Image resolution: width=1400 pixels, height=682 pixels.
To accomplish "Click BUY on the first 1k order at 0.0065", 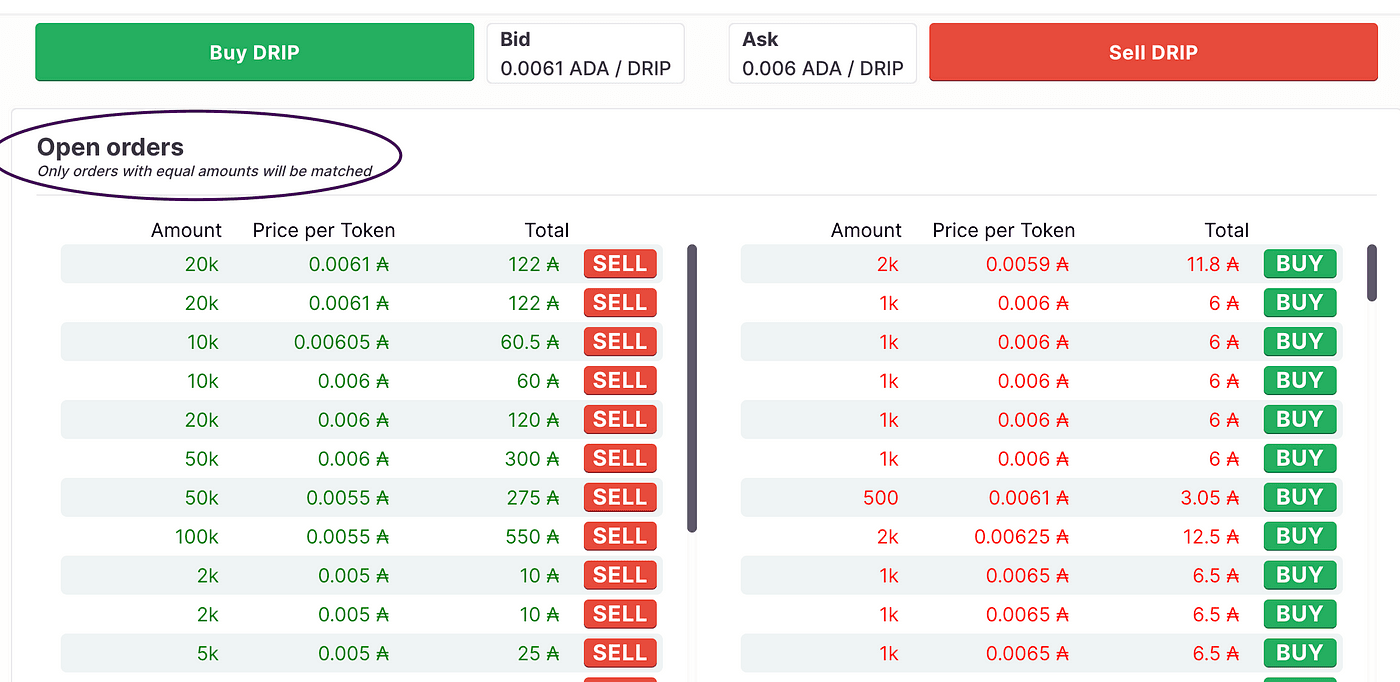I will [x=1300, y=576].
